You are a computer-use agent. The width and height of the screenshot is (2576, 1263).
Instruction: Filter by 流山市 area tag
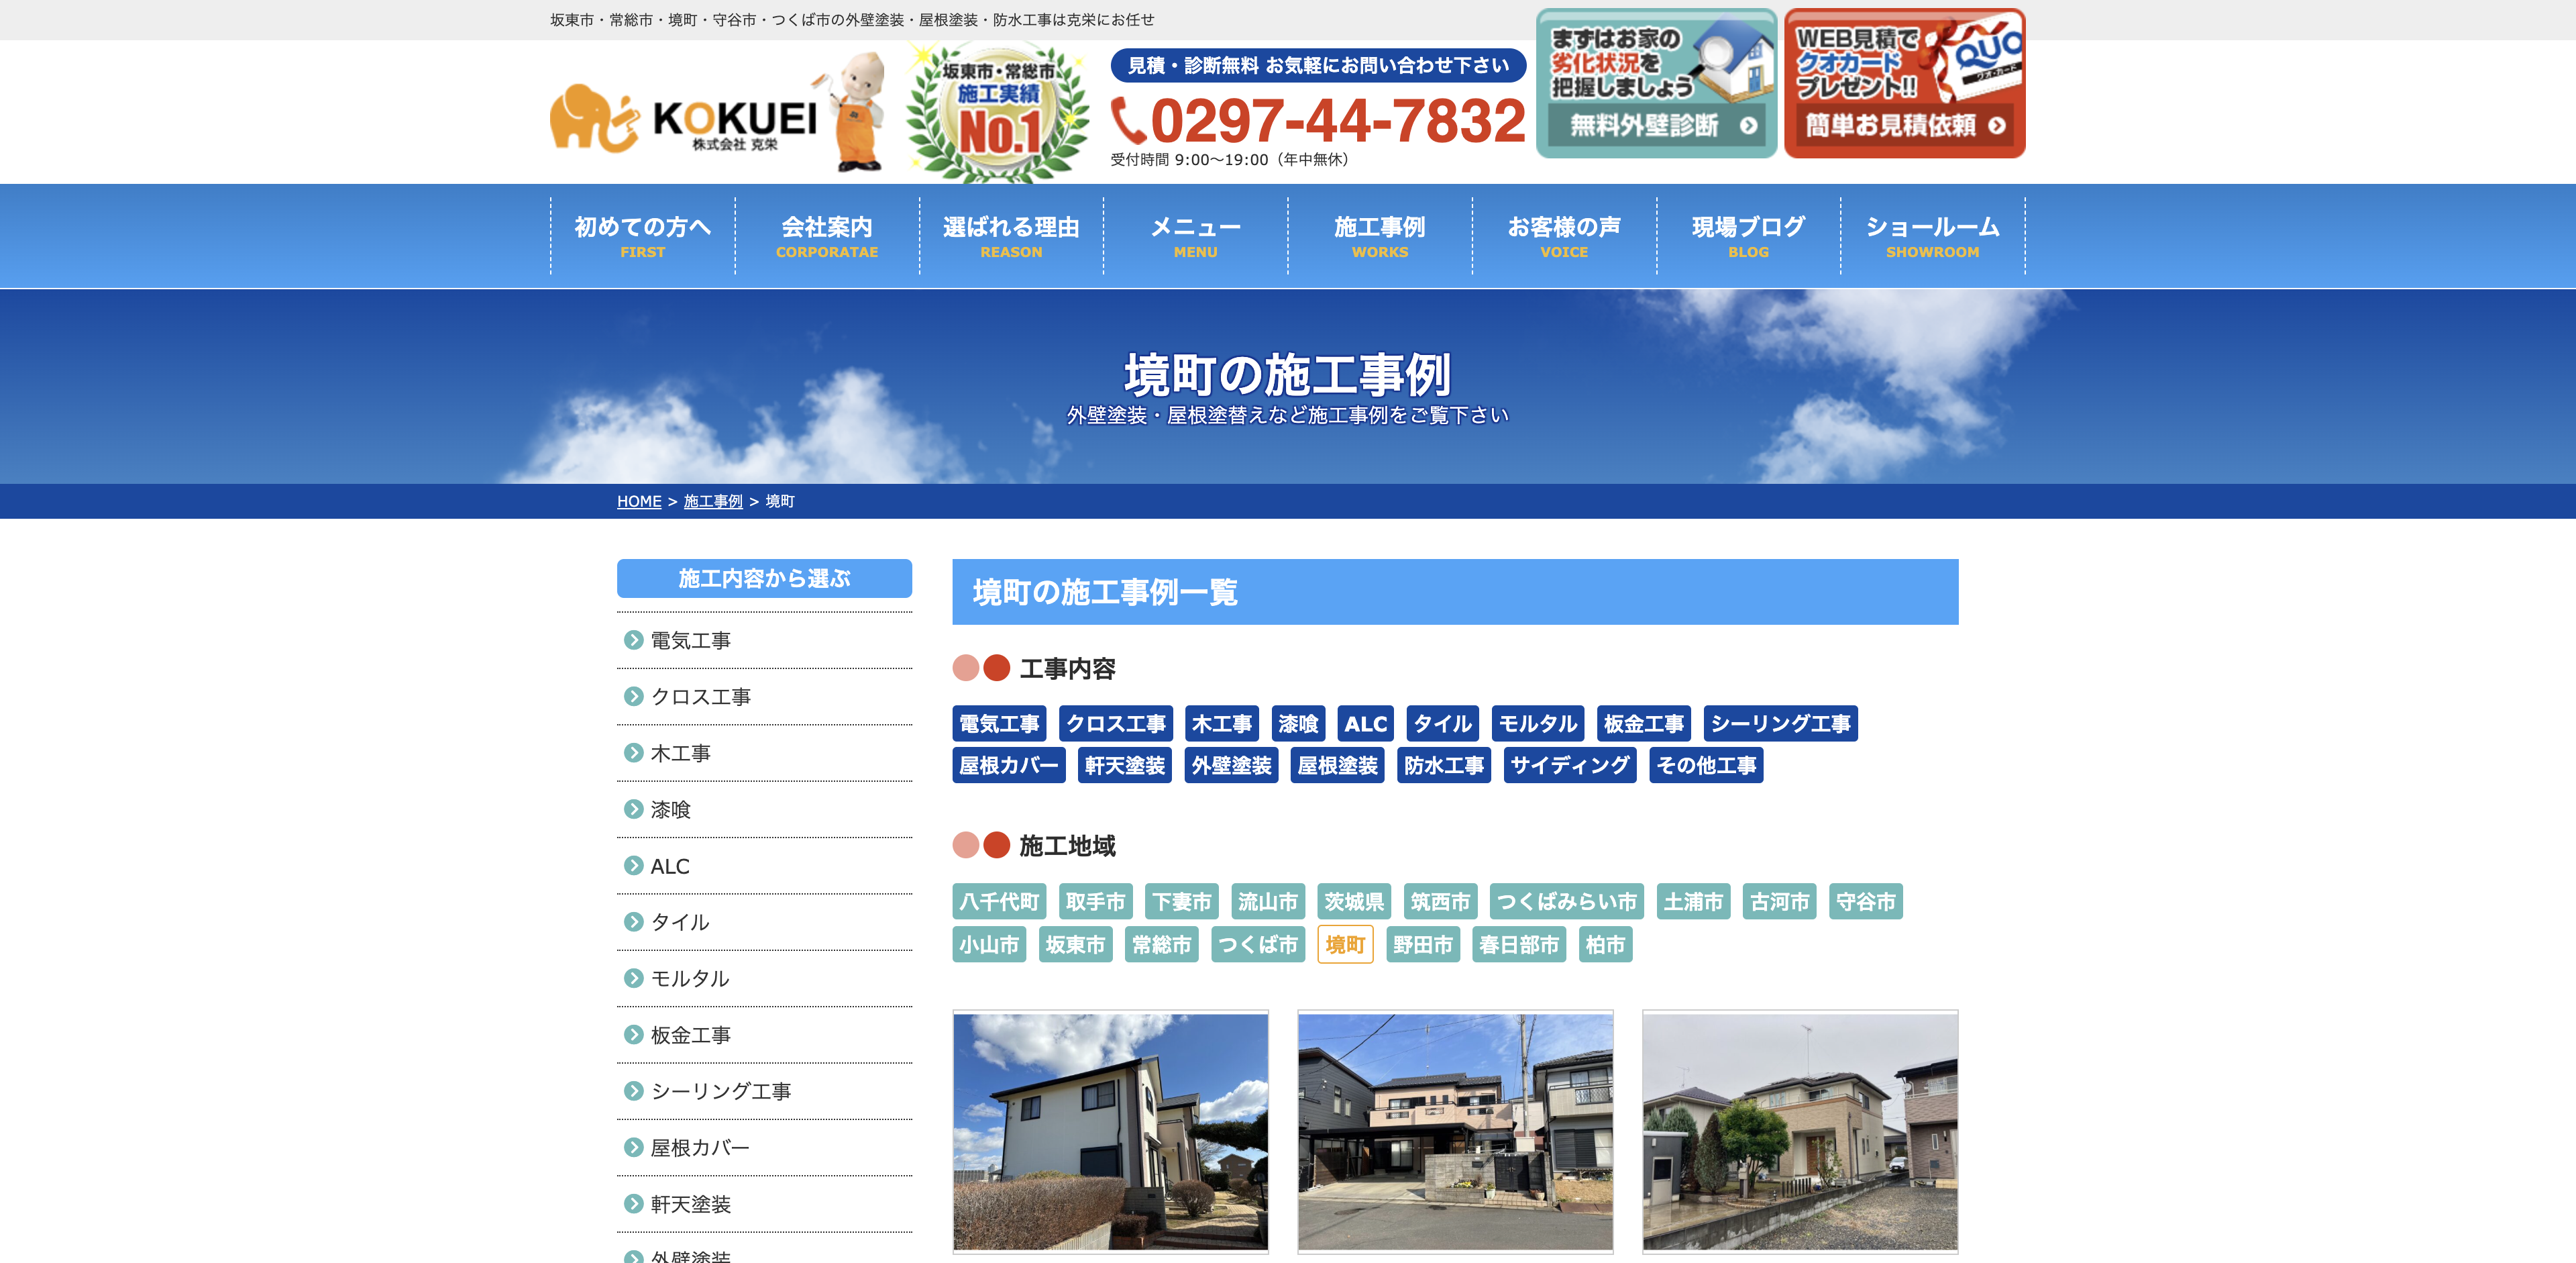[1267, 901]
